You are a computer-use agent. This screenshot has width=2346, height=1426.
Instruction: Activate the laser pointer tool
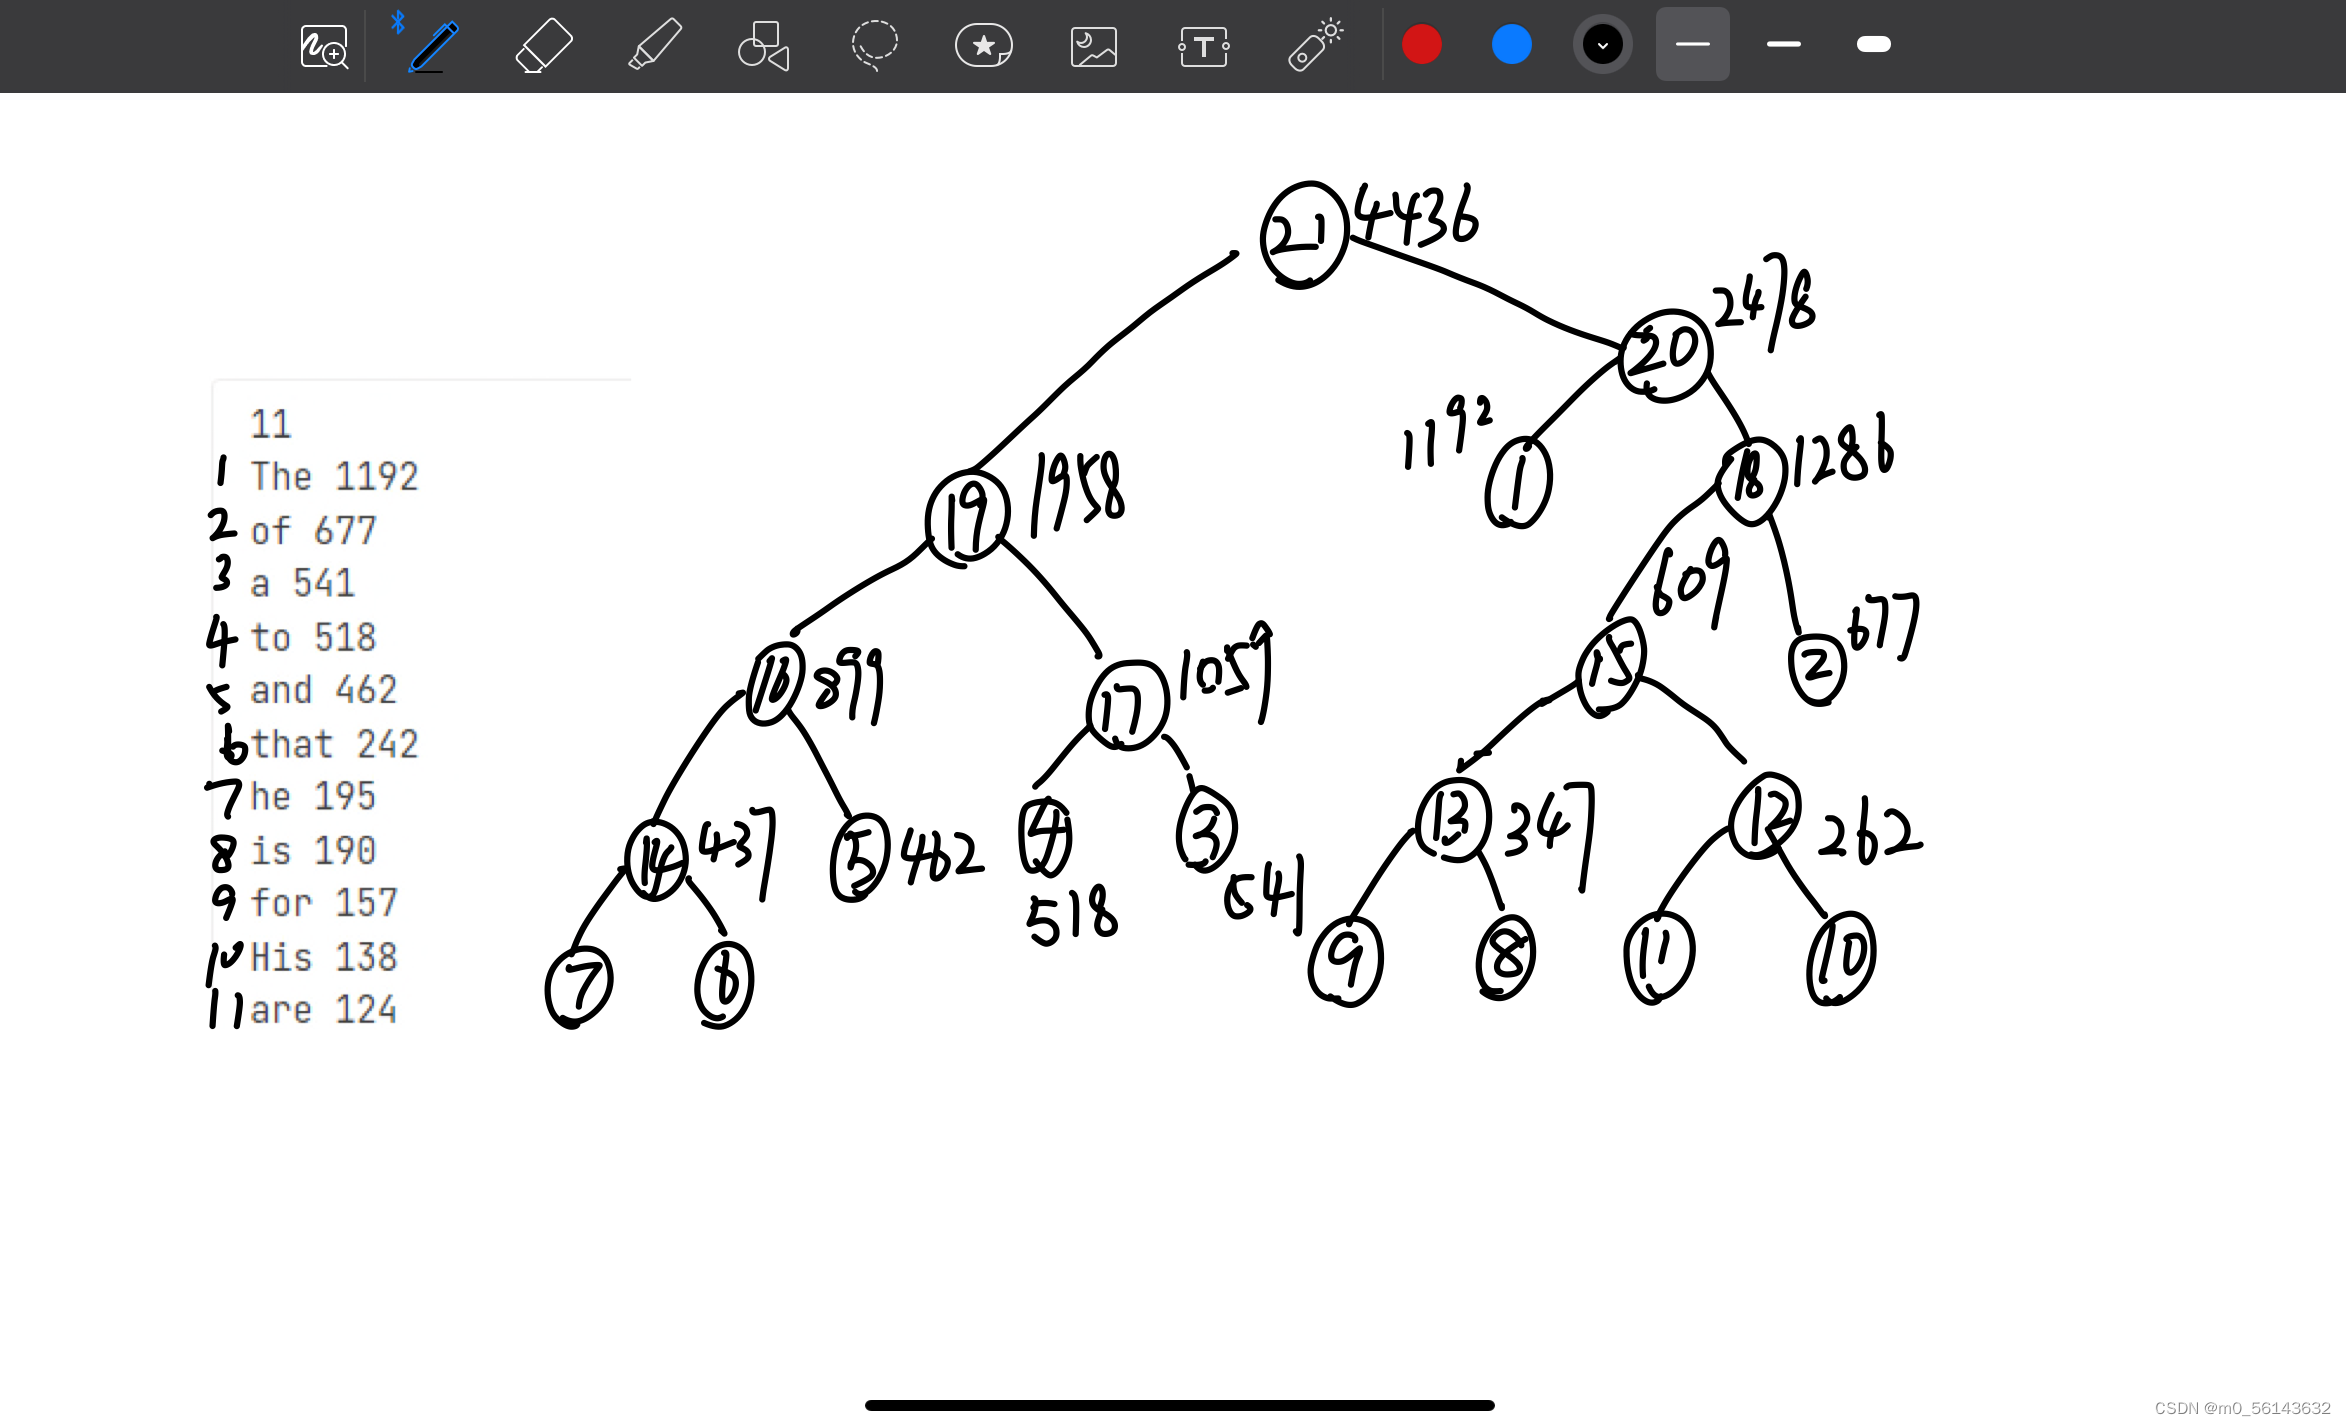pos(1315,46)
